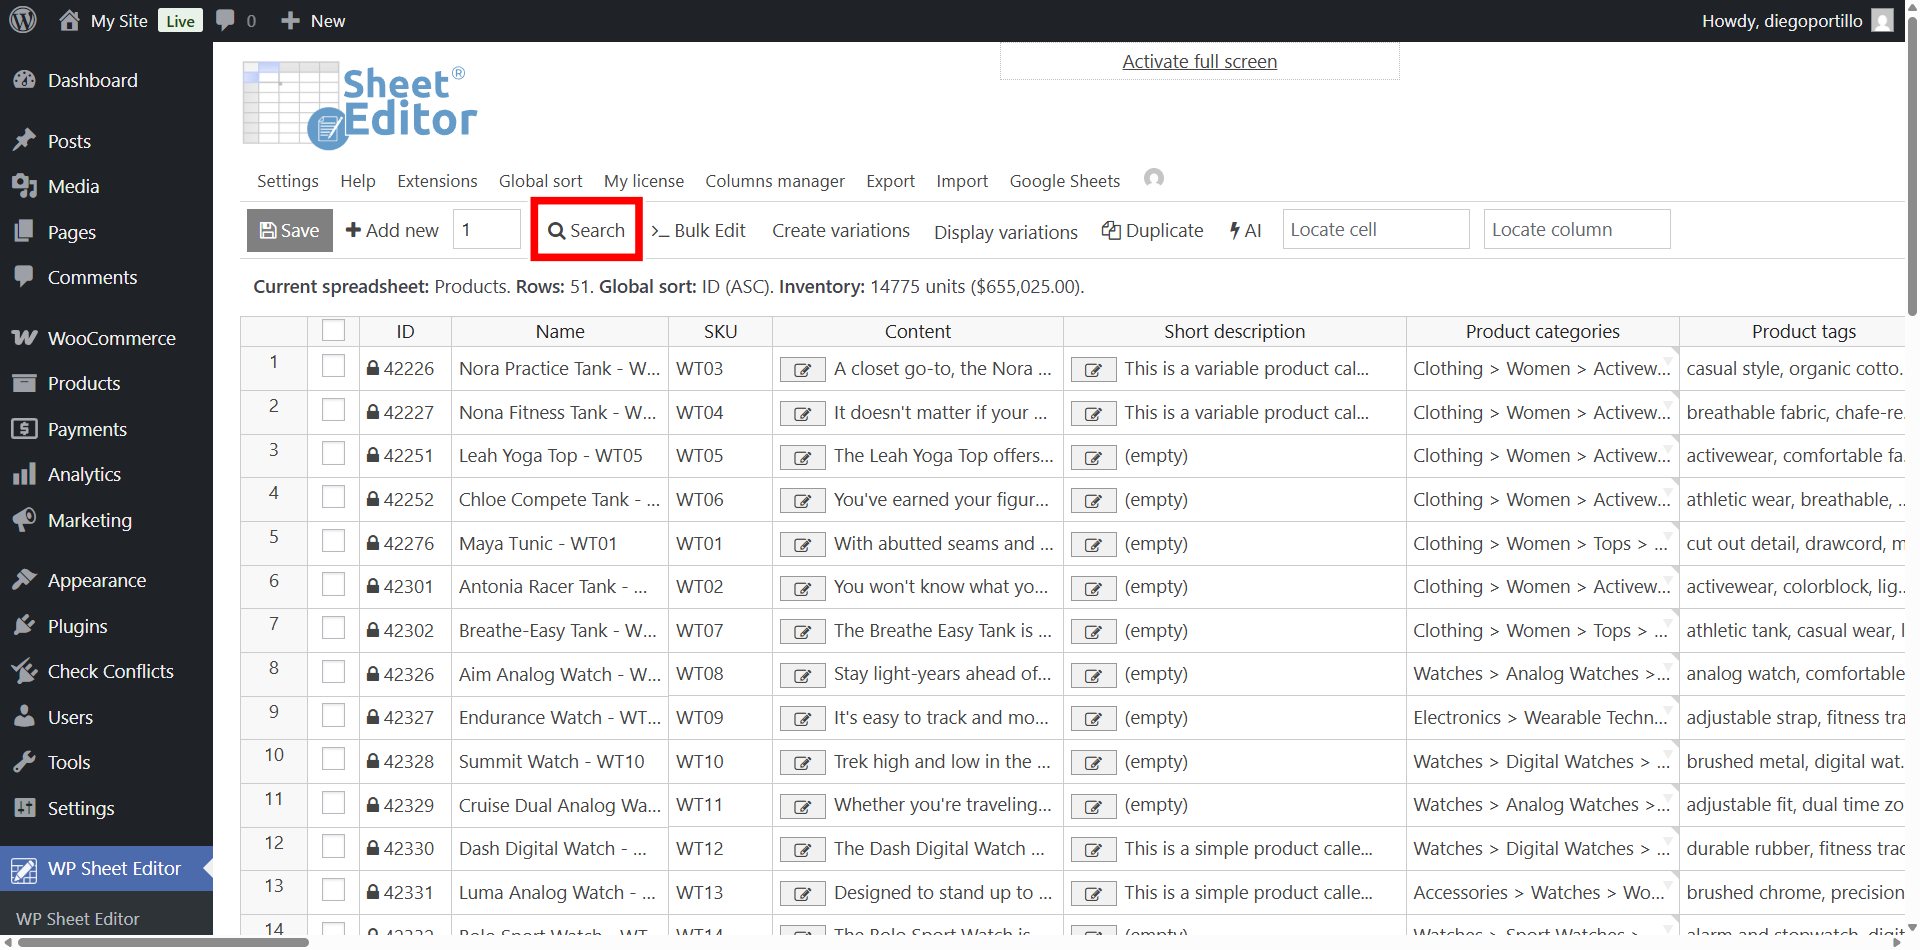Open content editor for Summit Watch row
Viewport: 1920px width, 950px height.
tap(802, 763)
